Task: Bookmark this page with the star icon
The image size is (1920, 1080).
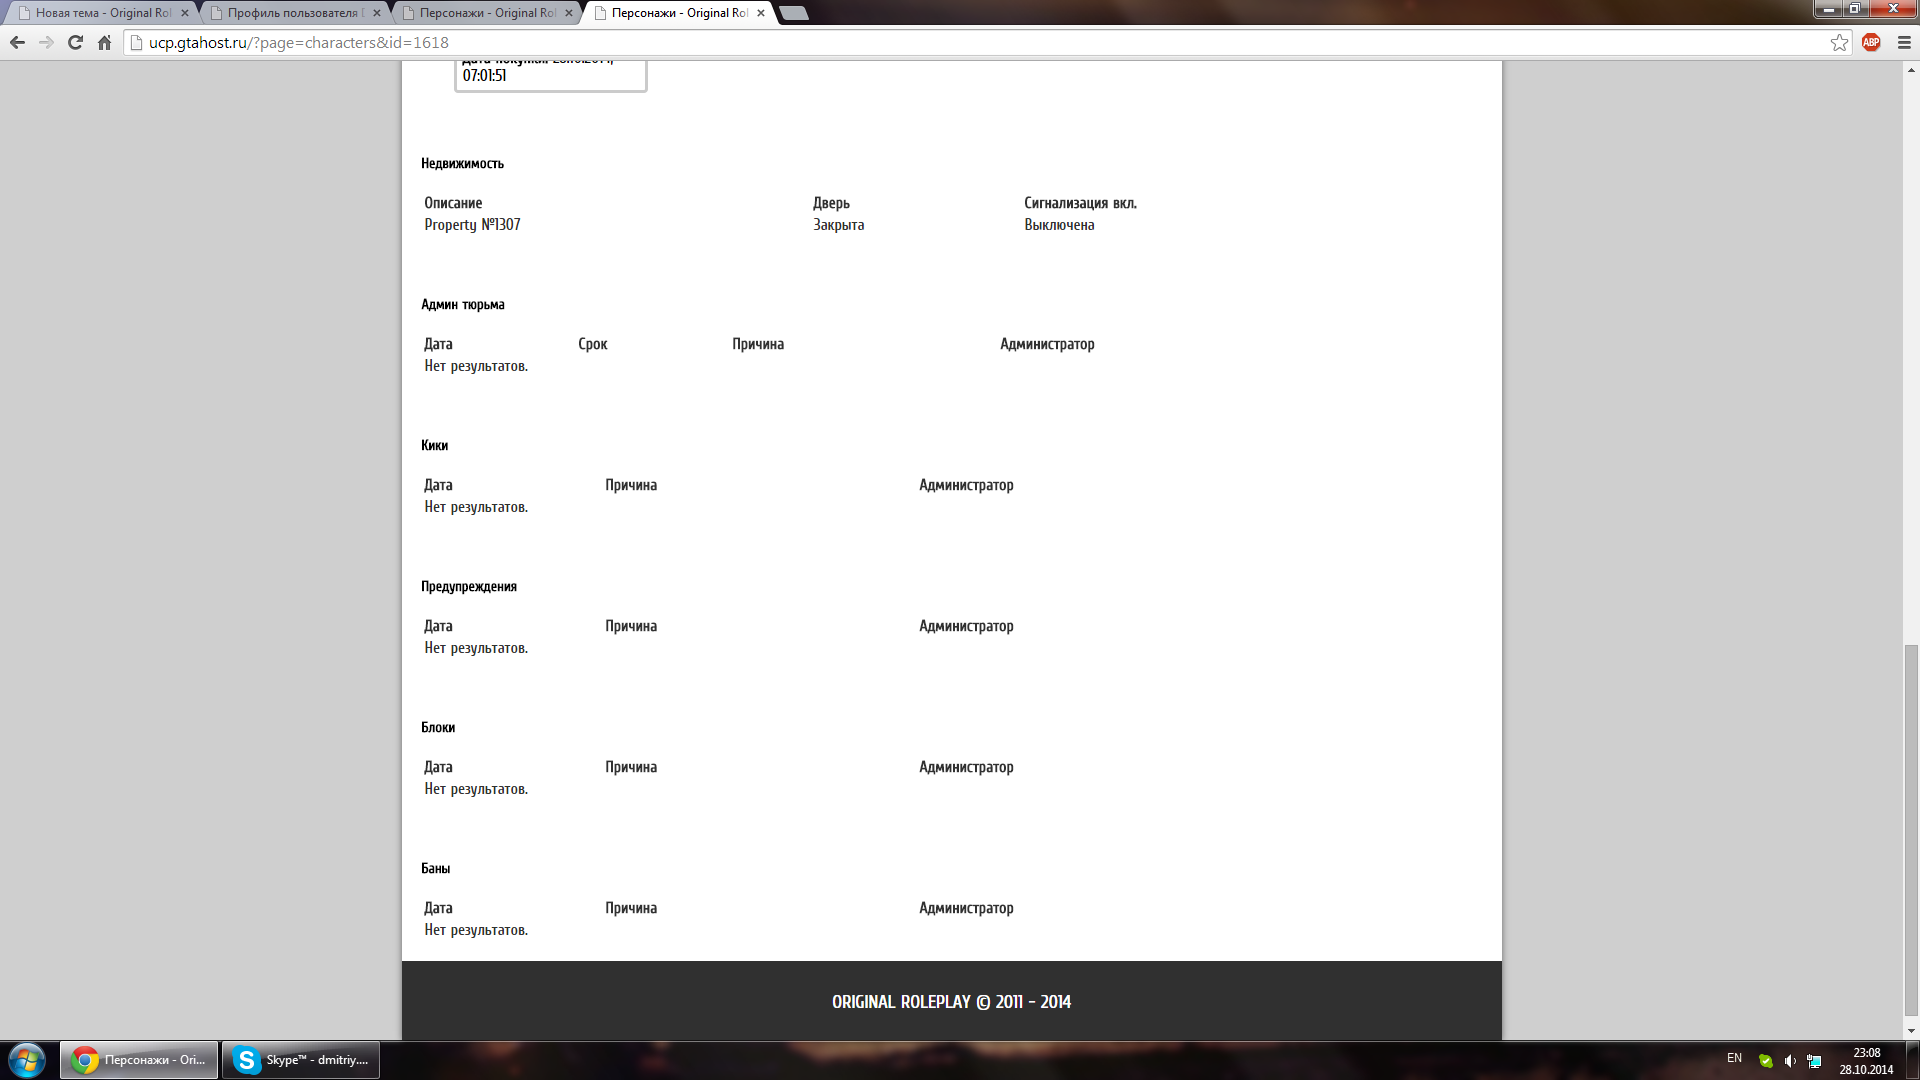Action: point(1839,42)
